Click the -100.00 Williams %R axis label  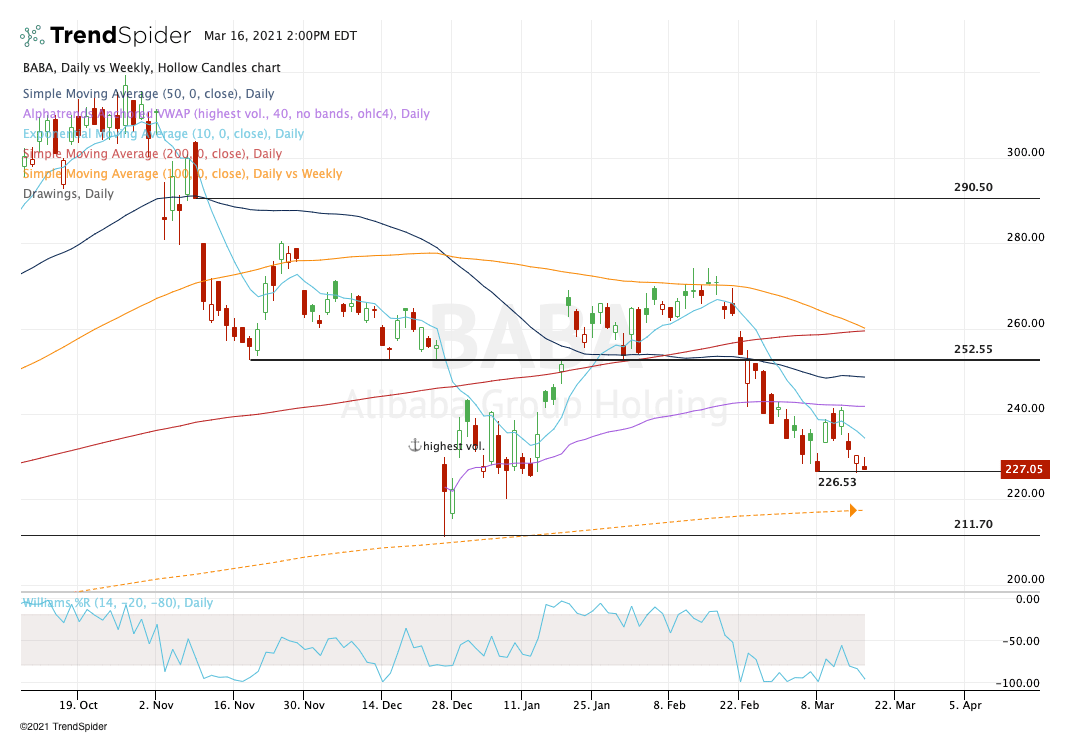point(1018,683)
